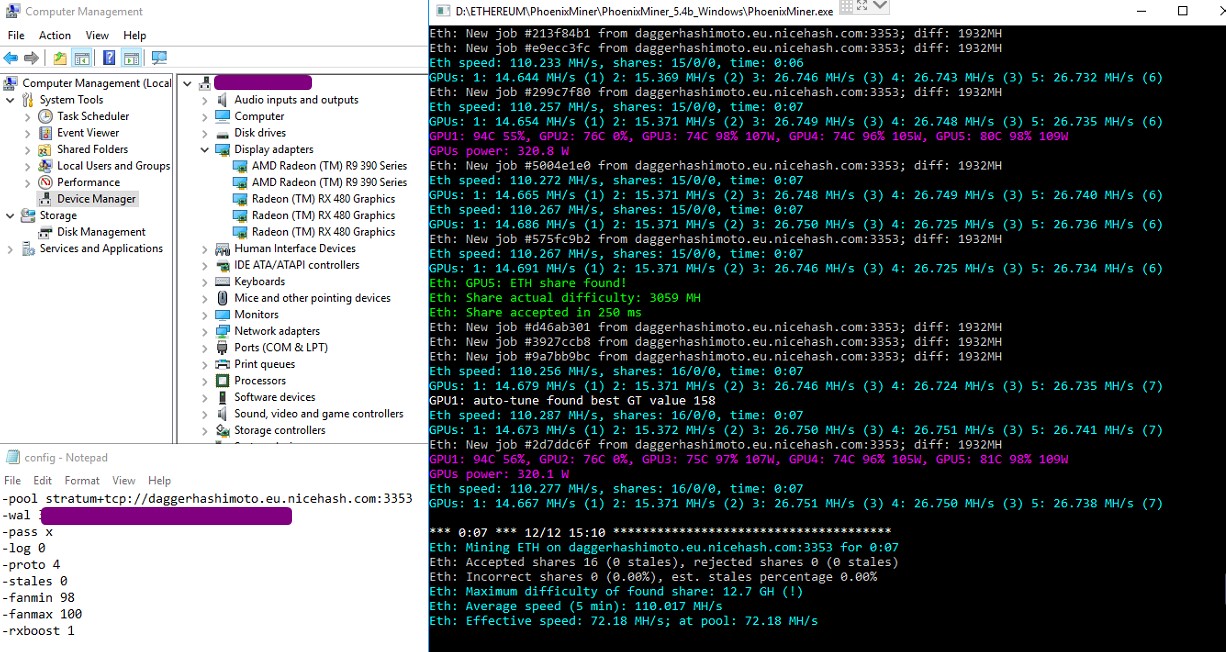Open the Notepad Edit menu
The width and height of the screenshot is (1226, 652).
coord(43,481)
